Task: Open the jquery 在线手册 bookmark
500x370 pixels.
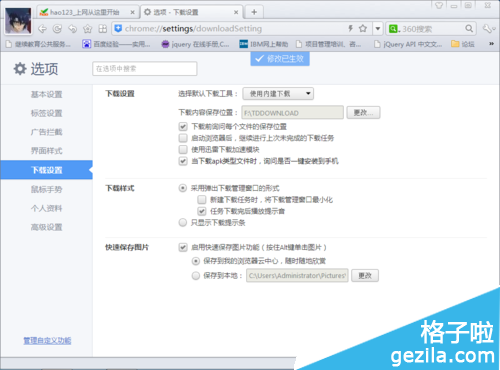Action: pyautogui.click(x=196, y=44)
